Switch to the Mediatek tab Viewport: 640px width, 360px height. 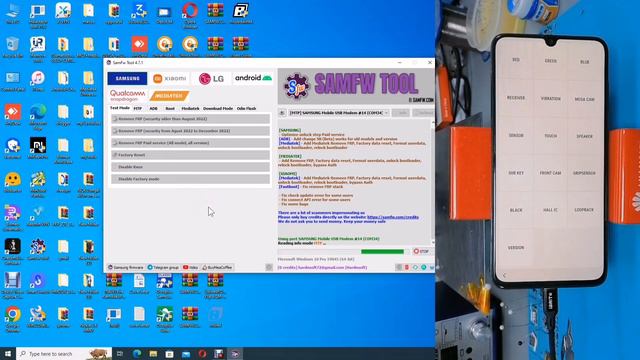pos(190,109)
